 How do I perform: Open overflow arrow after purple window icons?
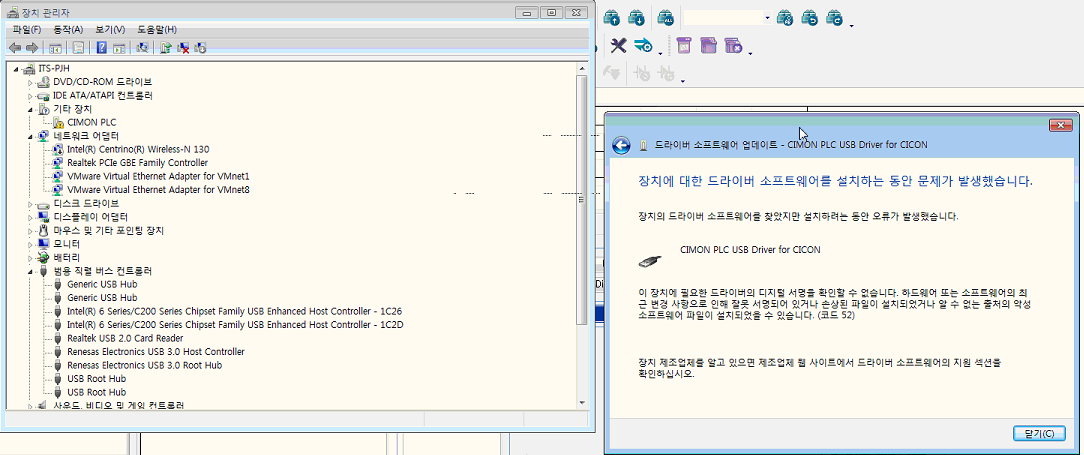pyautogui.click(x=750, y=54)
